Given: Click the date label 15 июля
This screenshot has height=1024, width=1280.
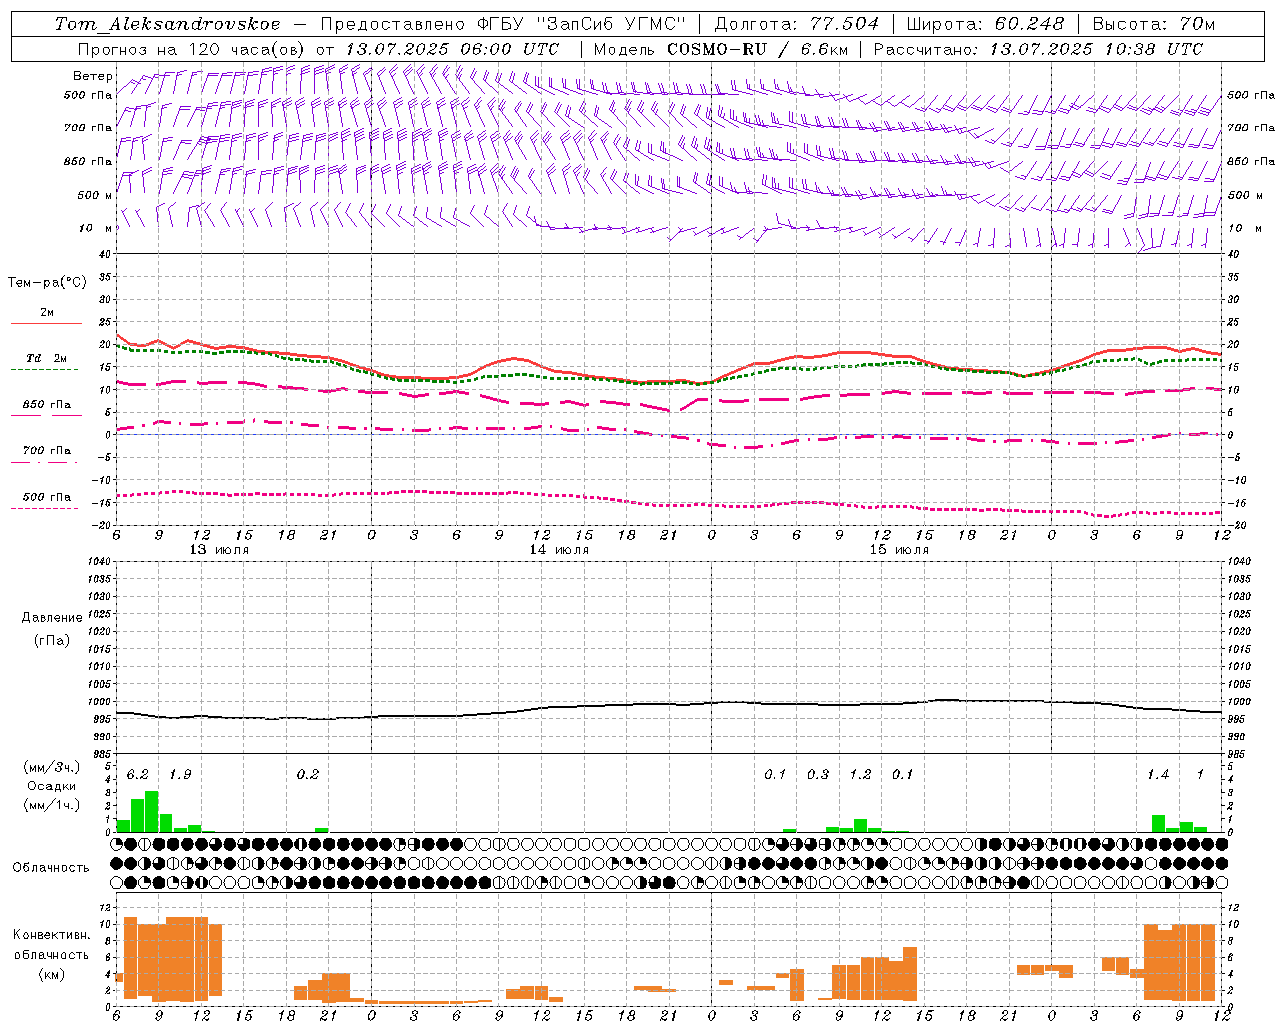Looking at the screenshot, I should click(x=899, y=550).
